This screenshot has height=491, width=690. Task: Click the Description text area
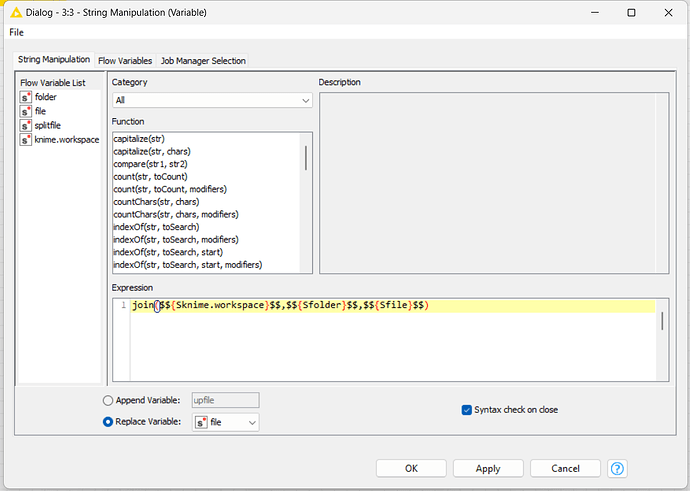pos(494,183)
